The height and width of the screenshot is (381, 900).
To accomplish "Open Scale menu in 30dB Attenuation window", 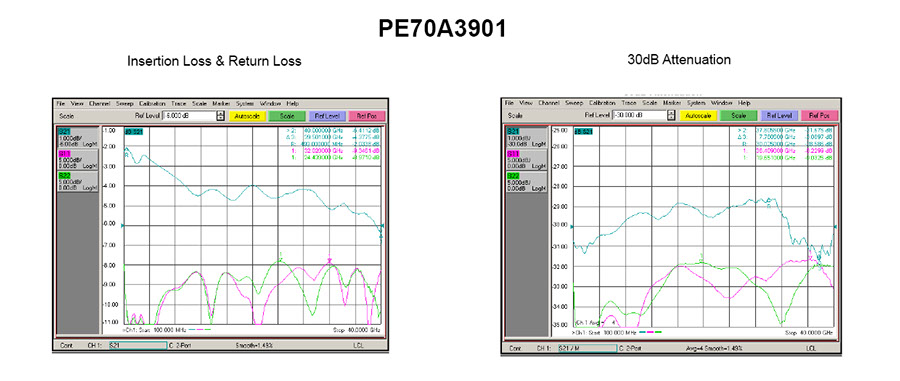I will 649,103.
